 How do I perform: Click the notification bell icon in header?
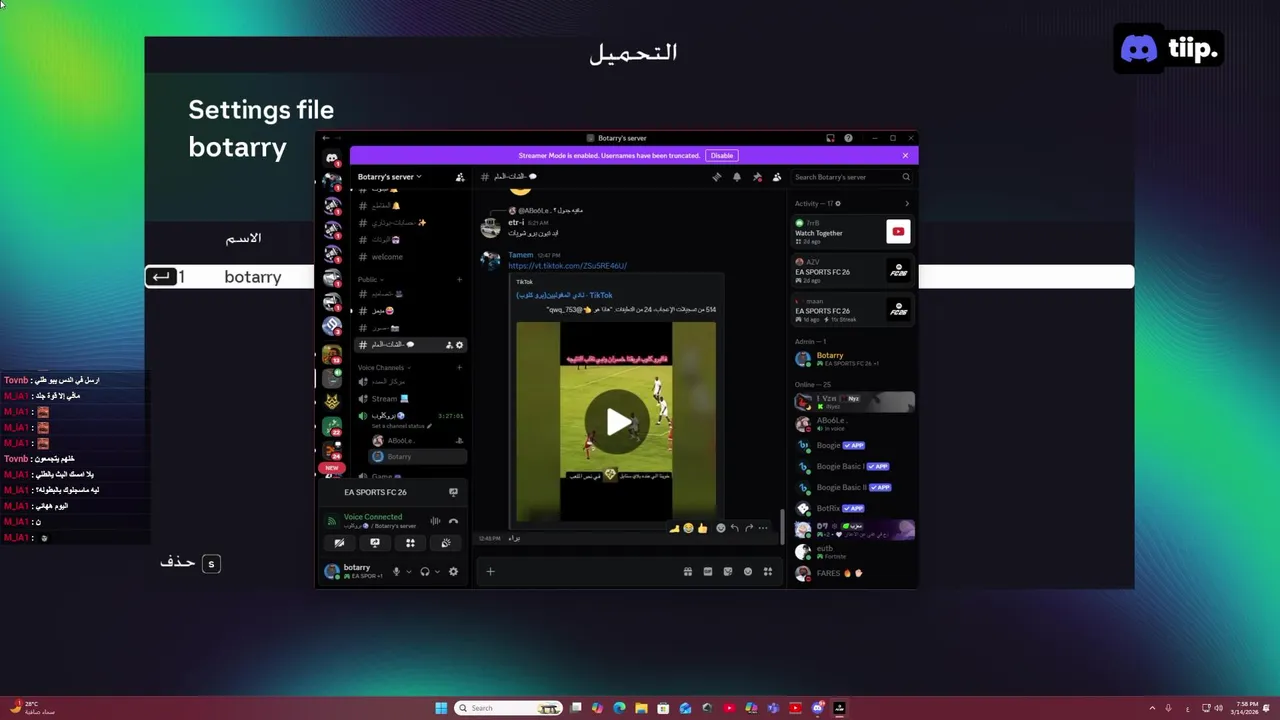737,177
